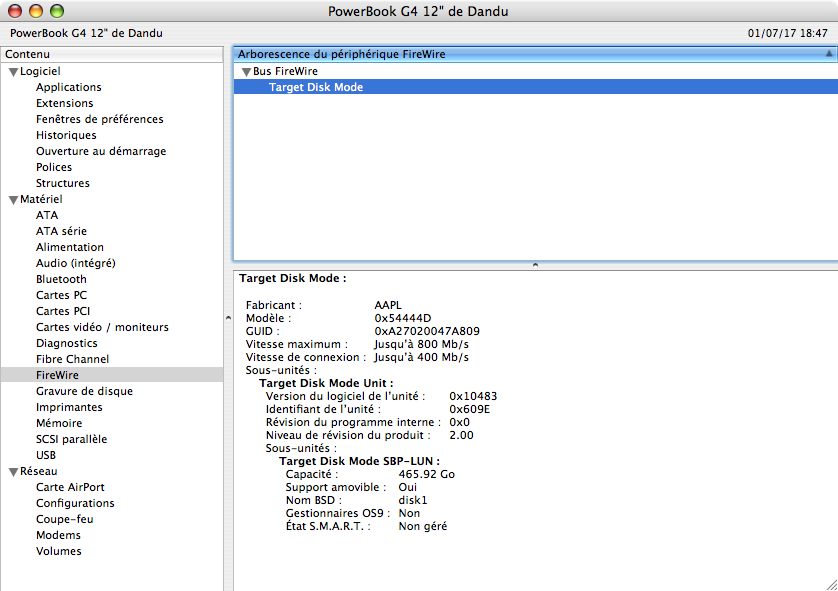Image resolution: width=838 pixels, height=591 pixels.
Task: Click the Nom BSD value disk1
Action: 413,501
